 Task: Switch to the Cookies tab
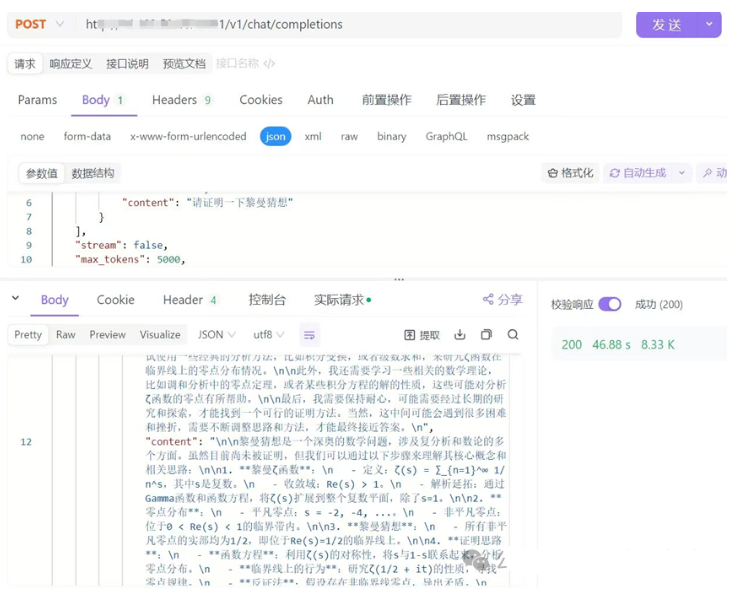click(x=261, y=100)
